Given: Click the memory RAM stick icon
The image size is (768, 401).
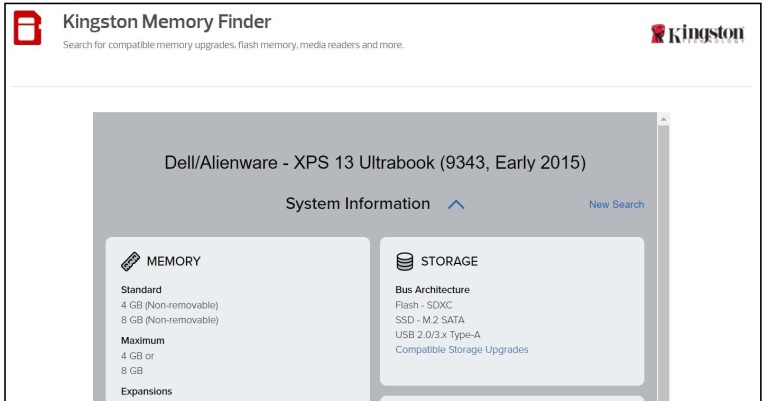Looking at the screenshot, I should tap(130, 262).
